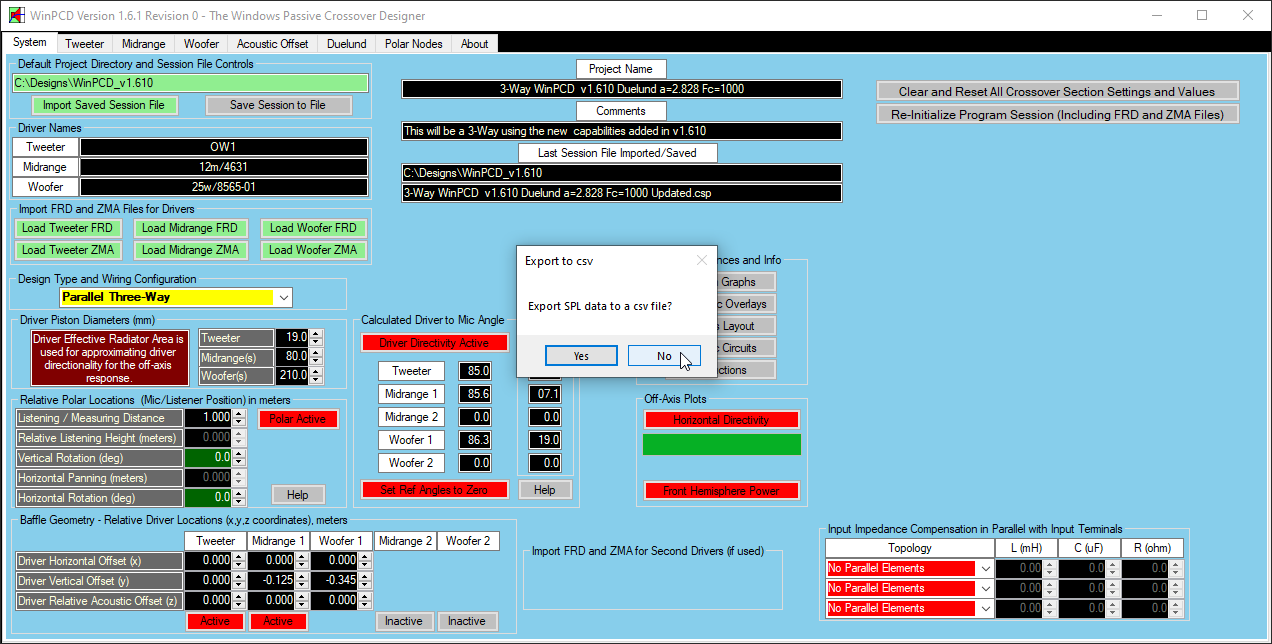Screen dimensions: 1272x644
Task: Click the green off-axis plot bar
Action: tap(722, 445)
